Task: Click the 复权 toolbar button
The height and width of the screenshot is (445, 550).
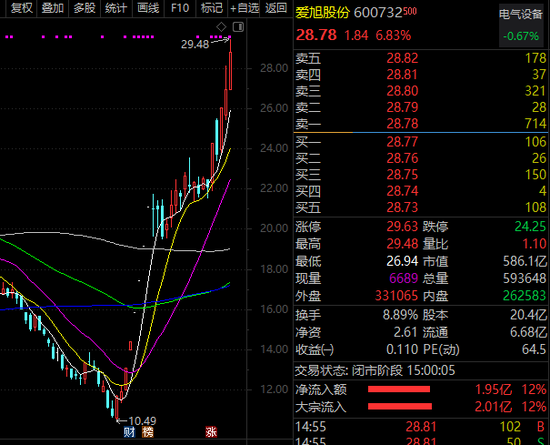Action: pos(21,8)
